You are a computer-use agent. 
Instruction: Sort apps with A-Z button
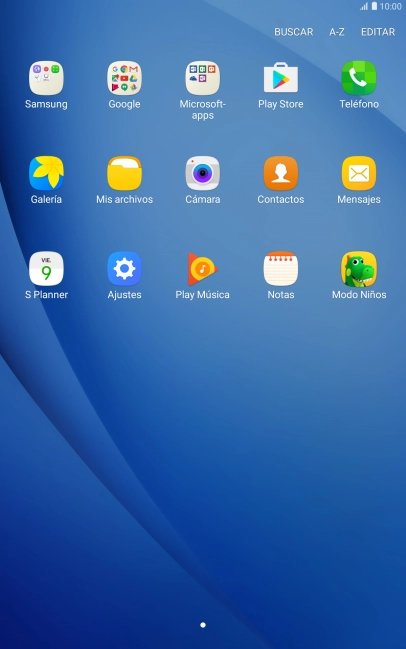pyautogui.click(x=336, y=32)
